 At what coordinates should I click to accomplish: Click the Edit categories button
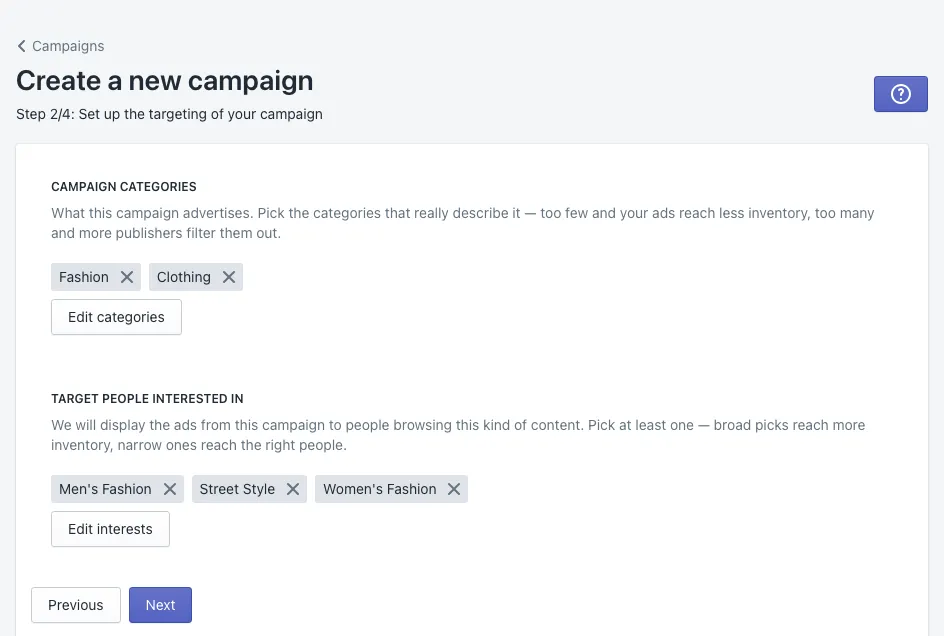(x=116, y=317)
